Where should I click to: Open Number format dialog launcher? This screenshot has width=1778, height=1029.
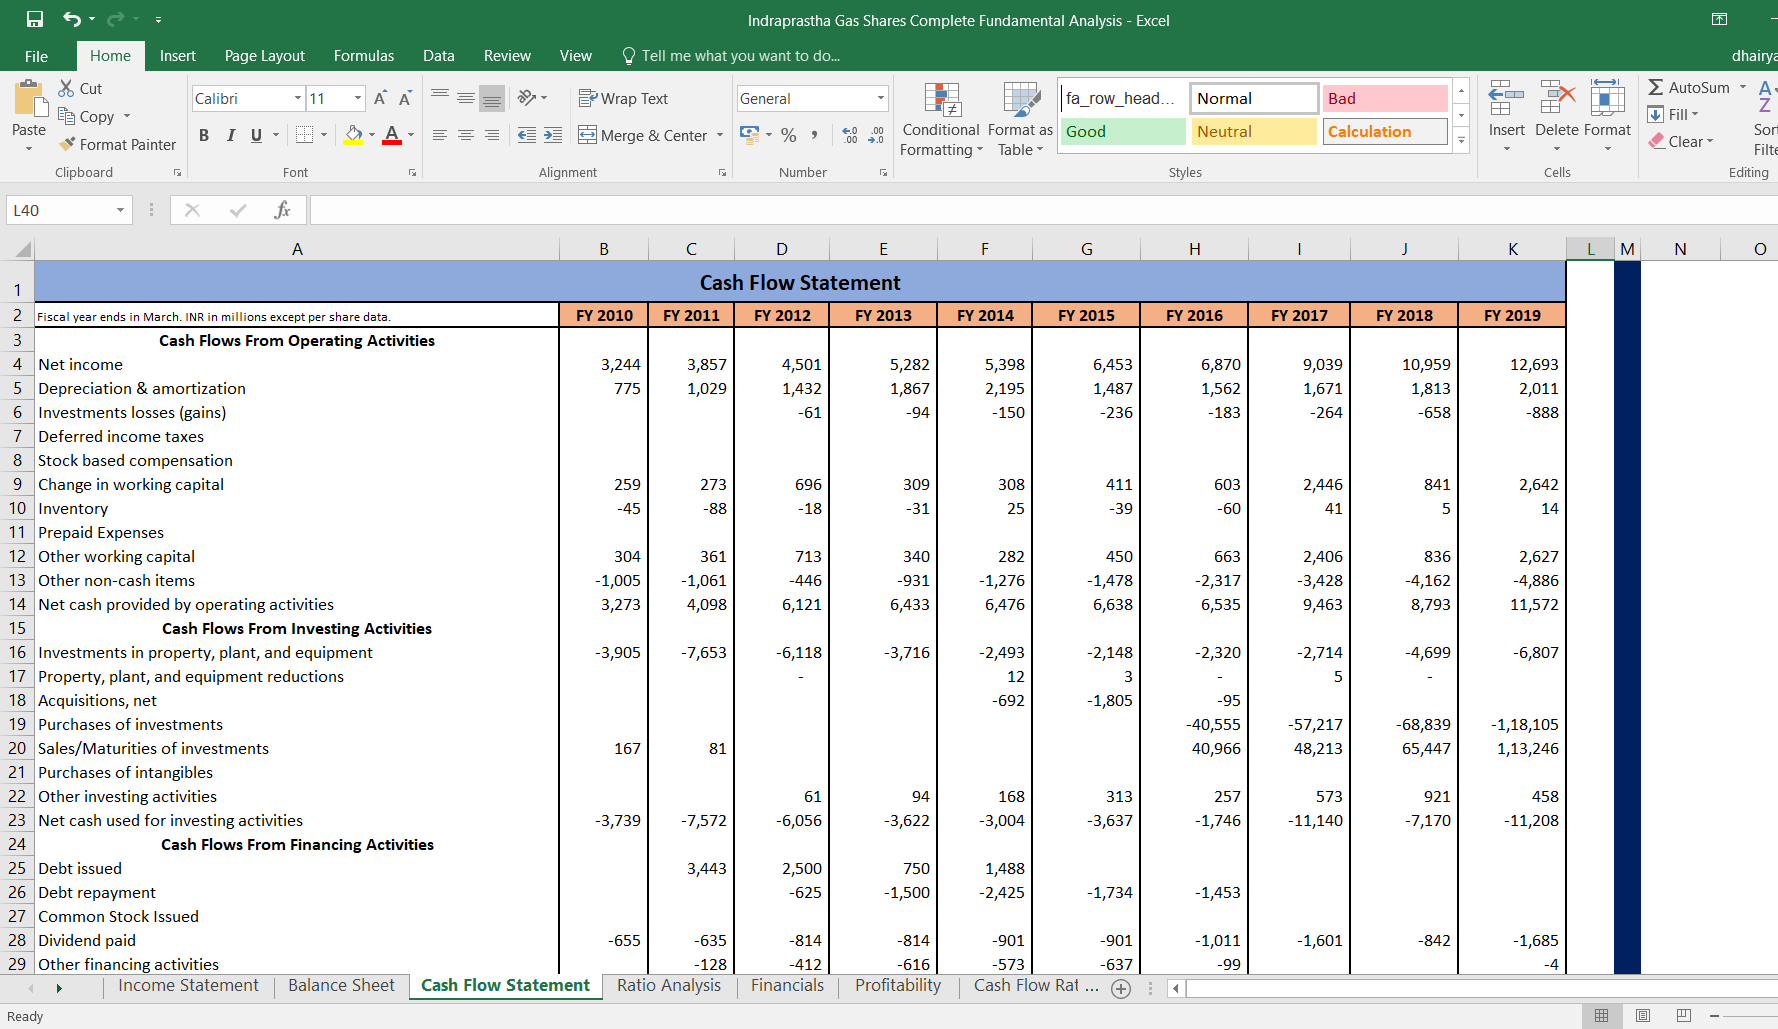[883, 173]
